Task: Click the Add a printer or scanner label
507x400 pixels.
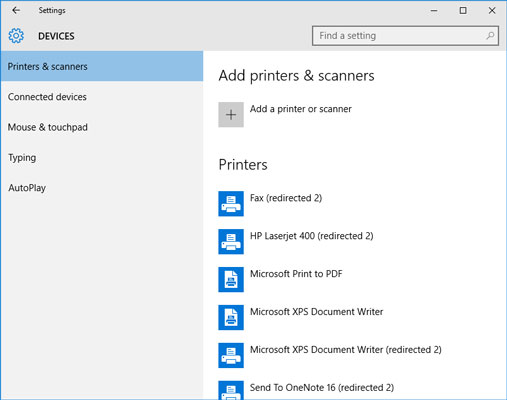Action: 301,109
